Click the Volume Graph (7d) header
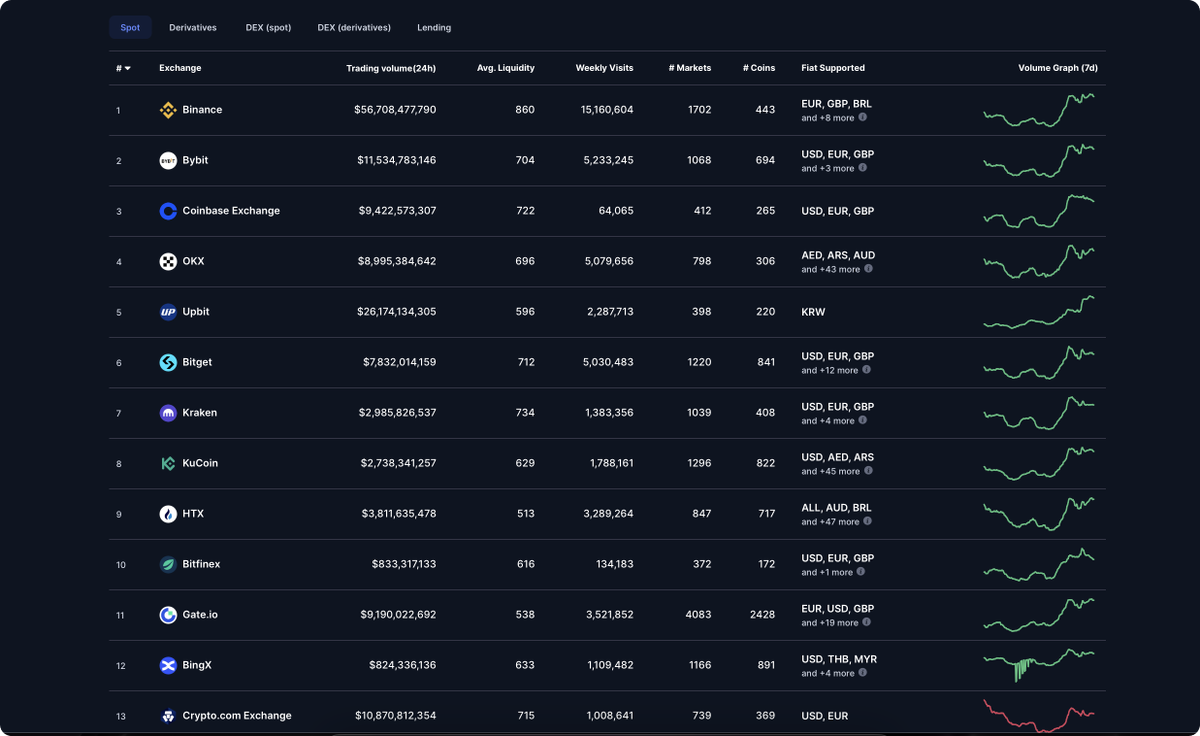 click(1058, 68)
